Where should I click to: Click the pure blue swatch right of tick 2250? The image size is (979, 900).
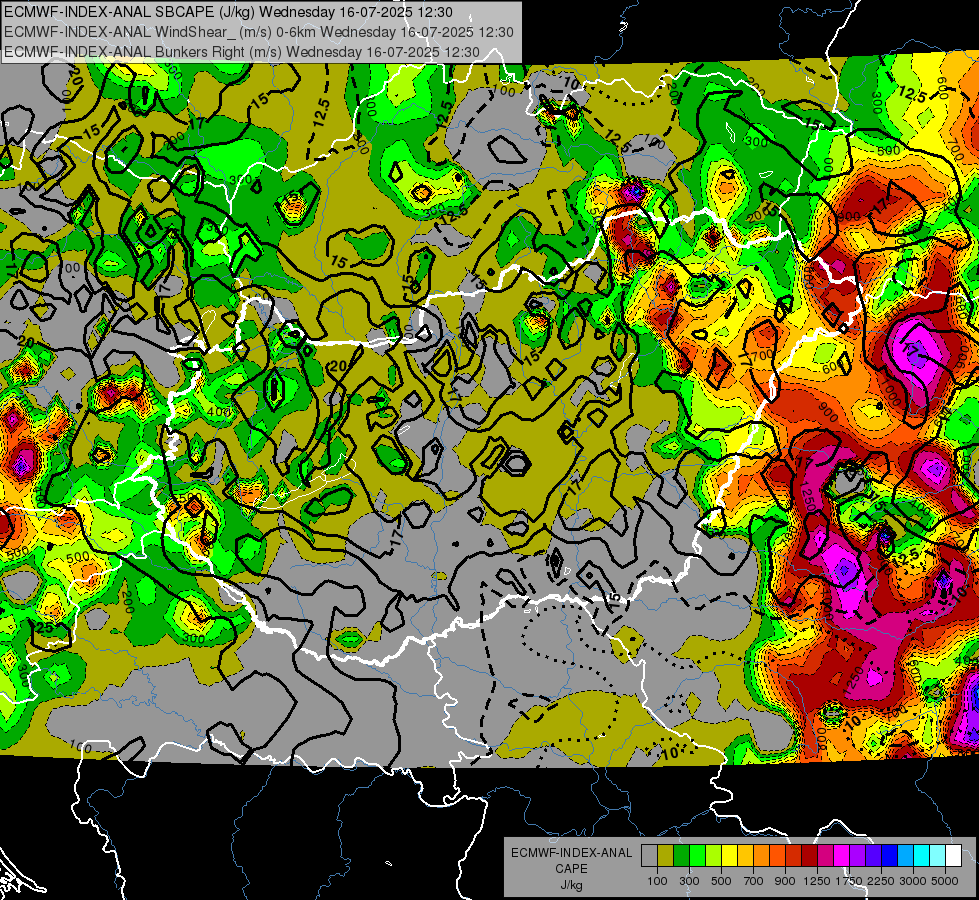tap(890, 856)
